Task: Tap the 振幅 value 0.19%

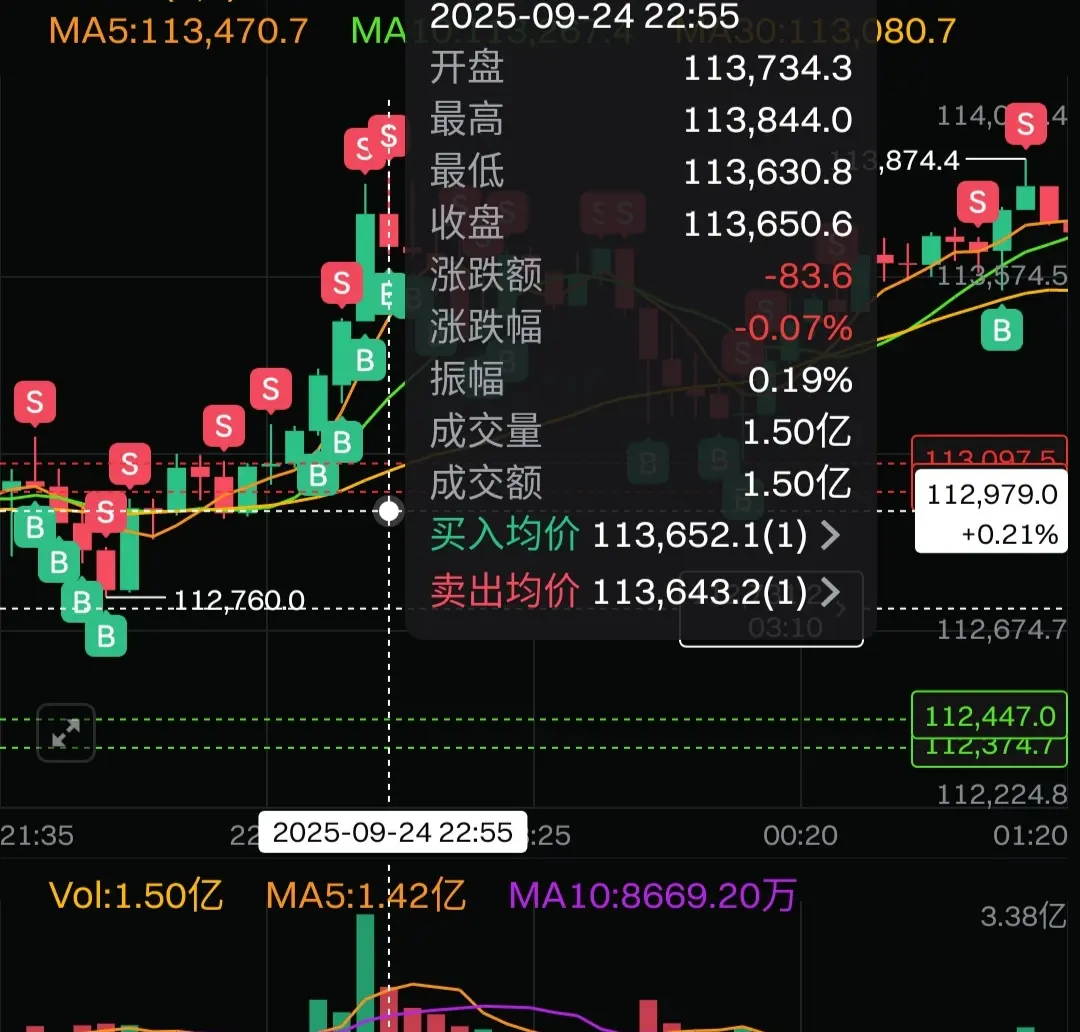Action: click(800, 380)
